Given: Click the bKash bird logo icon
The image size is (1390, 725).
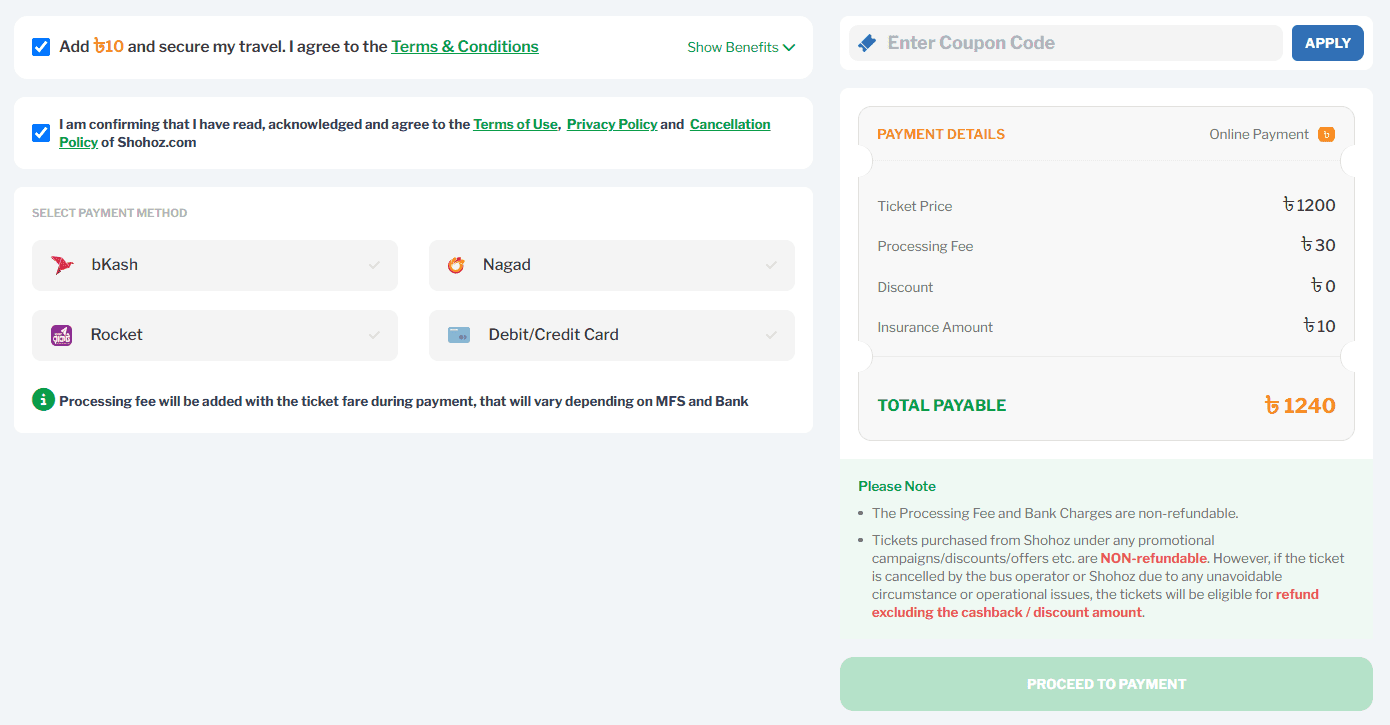Looking at the screenshot, I should coord(62,265).
